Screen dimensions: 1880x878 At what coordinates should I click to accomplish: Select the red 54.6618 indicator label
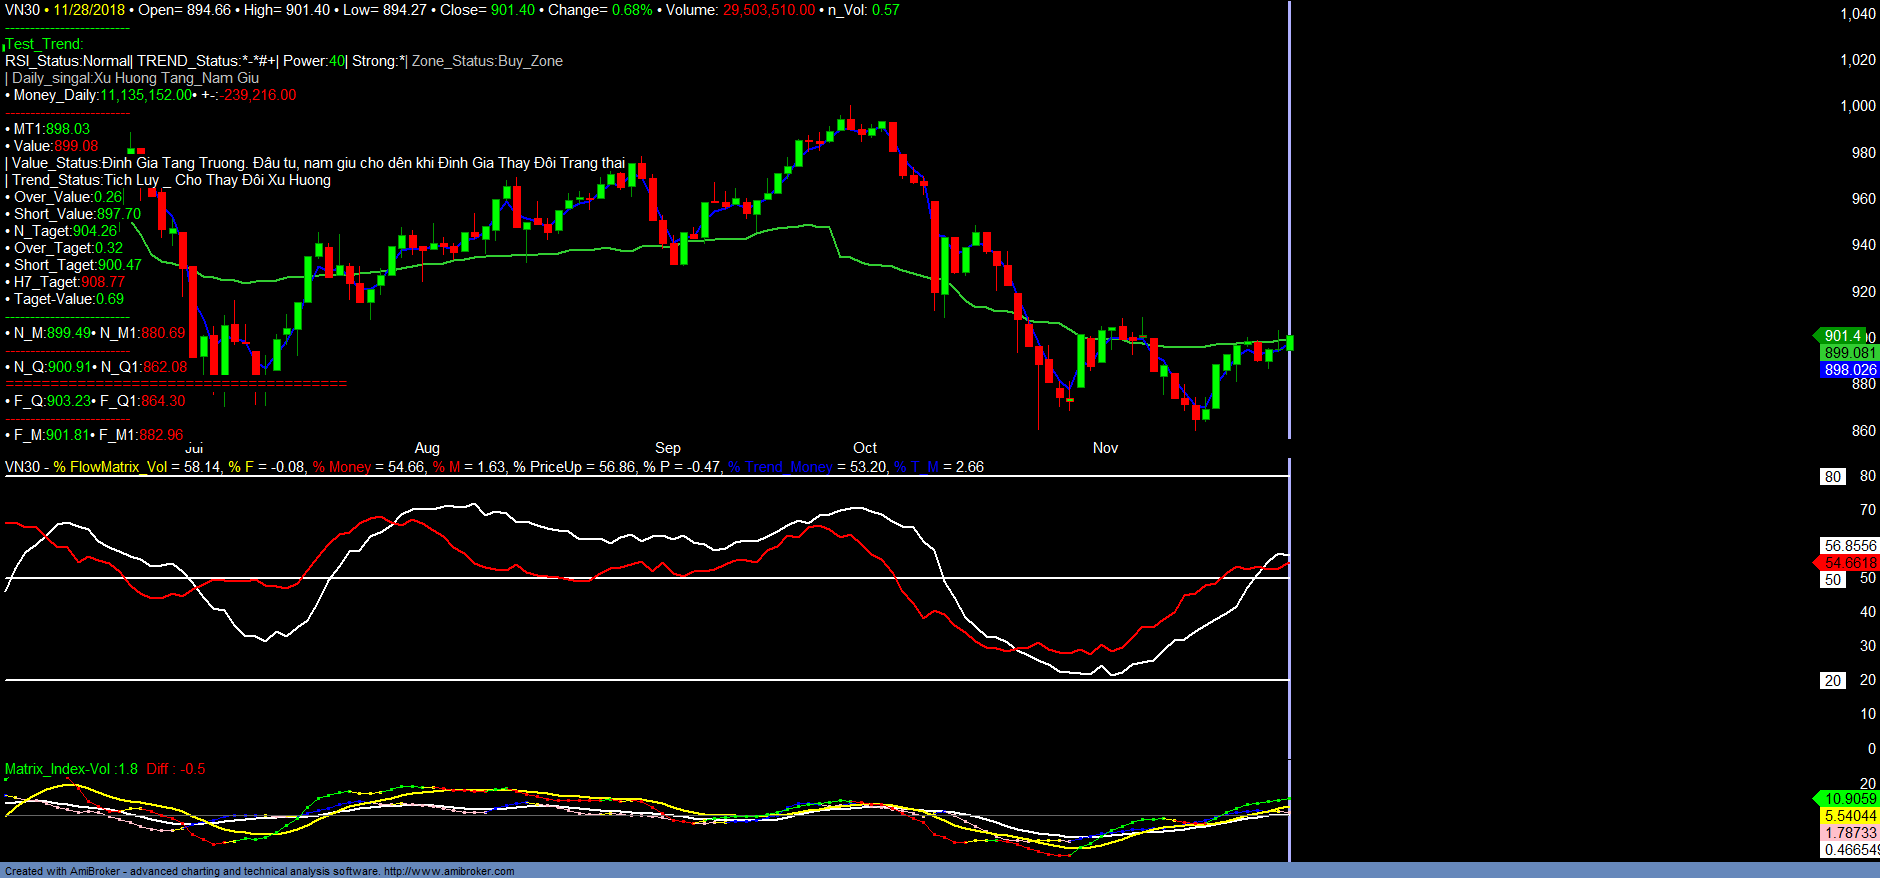pyautogui.click(x=1849, y=563)
